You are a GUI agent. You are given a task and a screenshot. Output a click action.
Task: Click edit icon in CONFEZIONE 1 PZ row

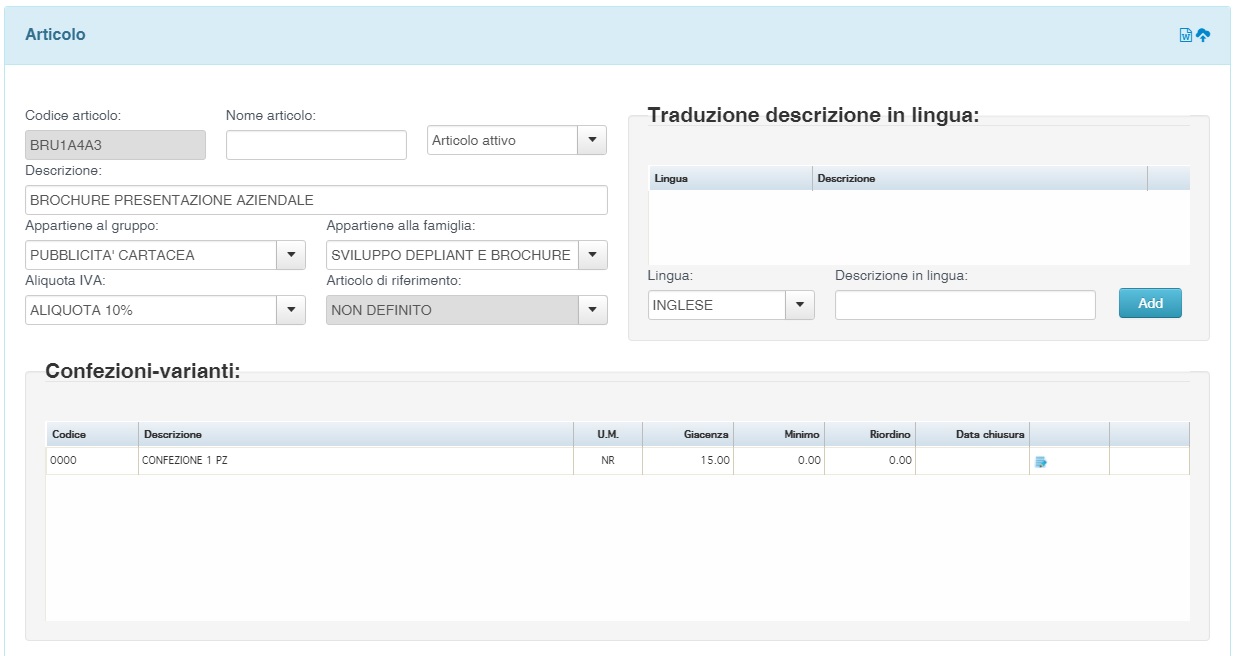(1041, 462)
